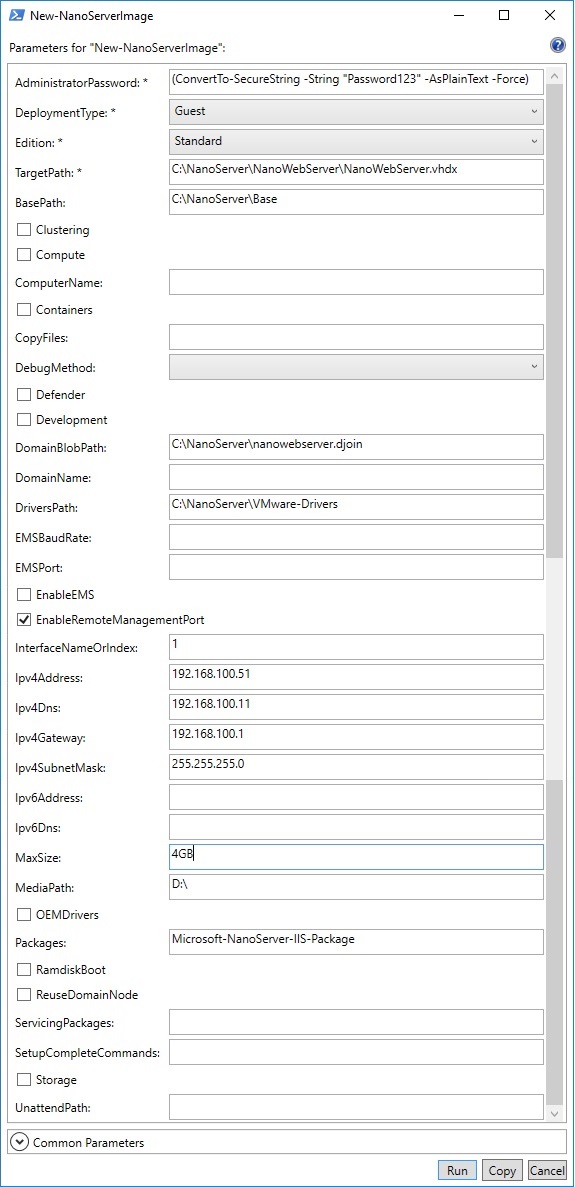This screenshot has width=575, height=1187.
Task: Uncheck EnableRemoteManagementPort
Action: click(23, 620)
